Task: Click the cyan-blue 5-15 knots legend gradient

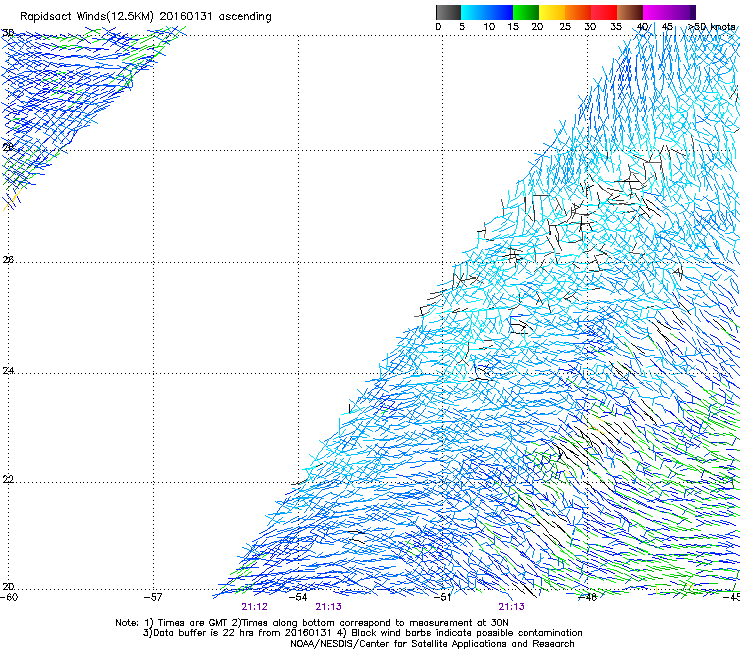Action: coord(487,12)
